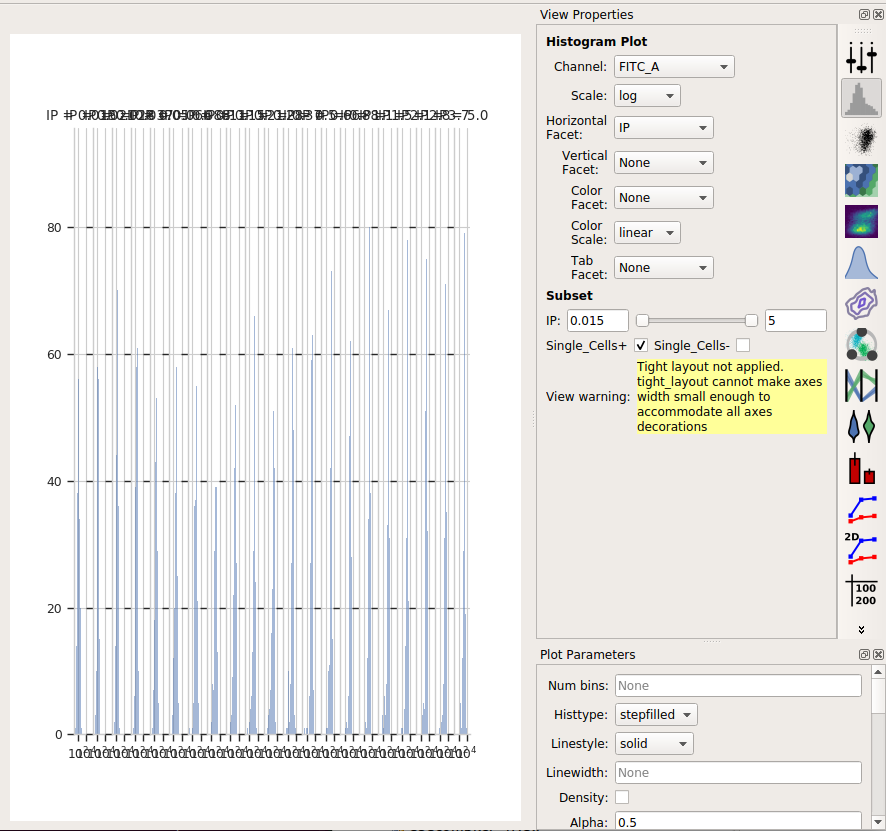
Task: Choose the red bar chart icon
Action: tap(861, 468)
